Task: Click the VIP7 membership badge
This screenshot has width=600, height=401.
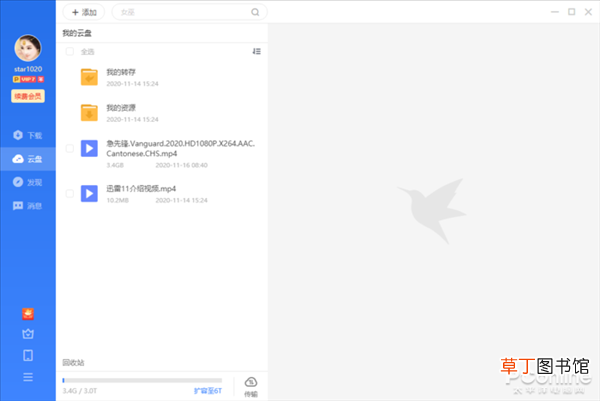Action: coord(28,79)
